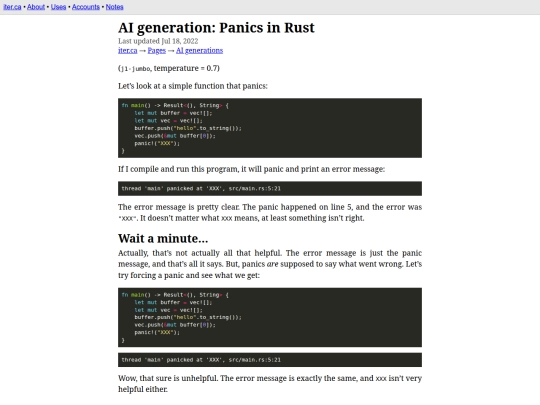The image size is (540, 405).
Task: Click the second 'thread main panicked' output line
Action: tap(201, 360)
